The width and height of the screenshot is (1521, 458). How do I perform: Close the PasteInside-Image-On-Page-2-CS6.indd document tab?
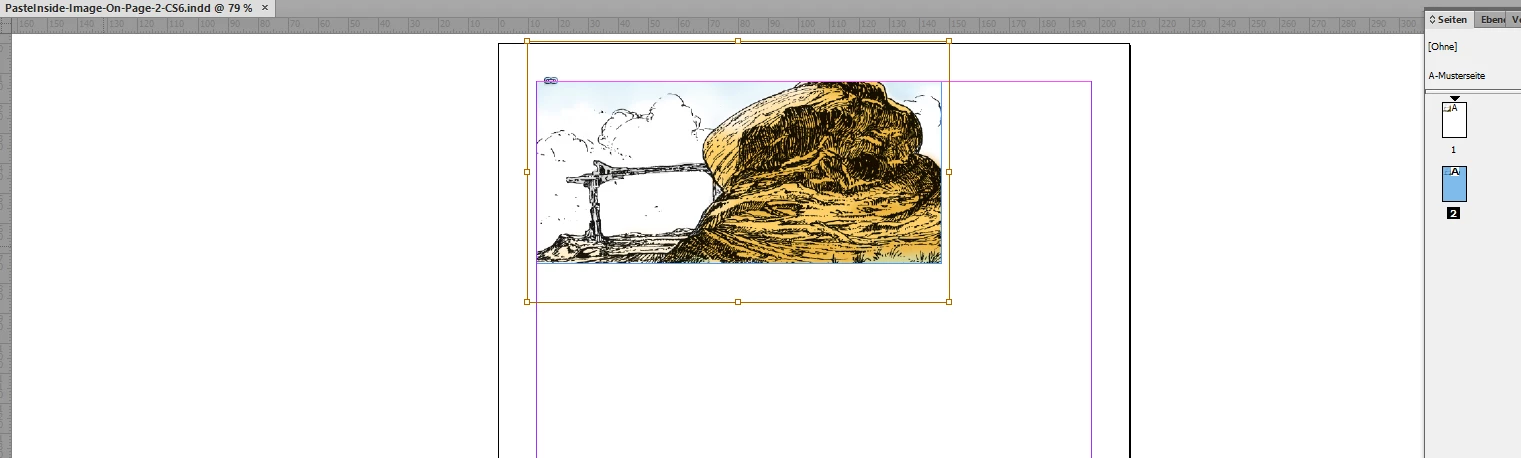(265, 7)
